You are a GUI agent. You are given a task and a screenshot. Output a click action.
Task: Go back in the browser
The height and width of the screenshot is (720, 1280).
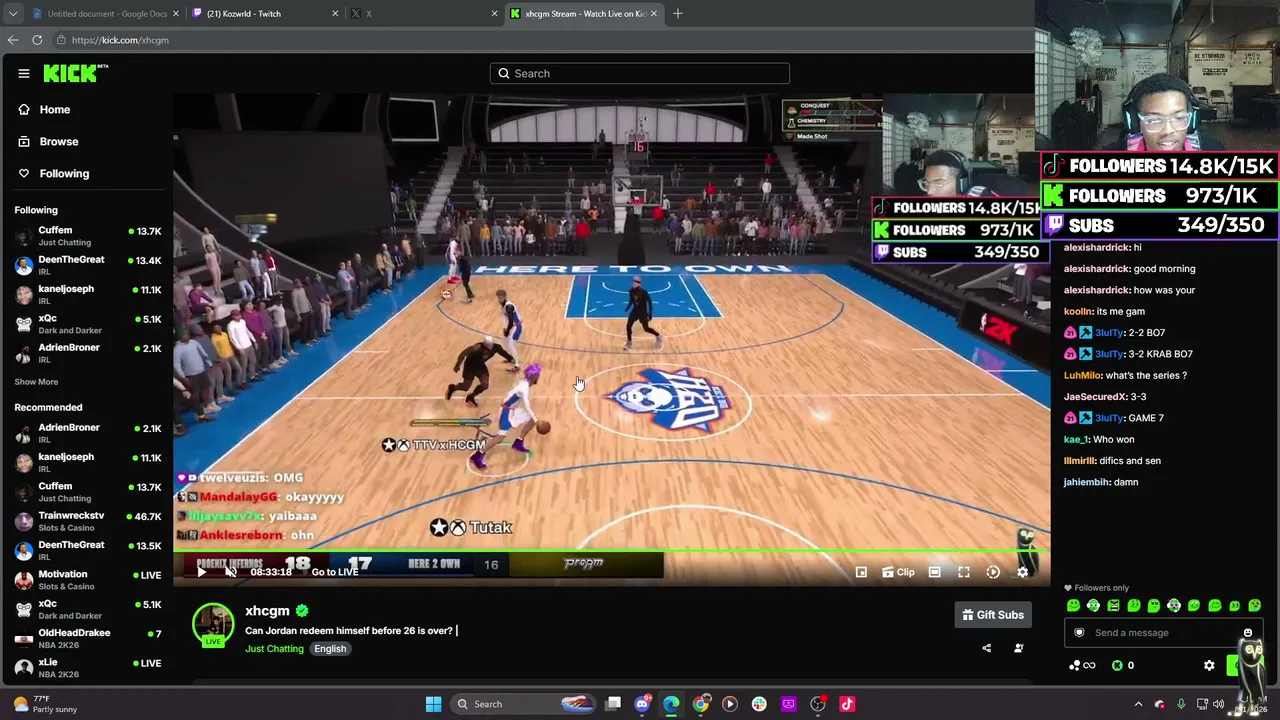pos(13,40)
